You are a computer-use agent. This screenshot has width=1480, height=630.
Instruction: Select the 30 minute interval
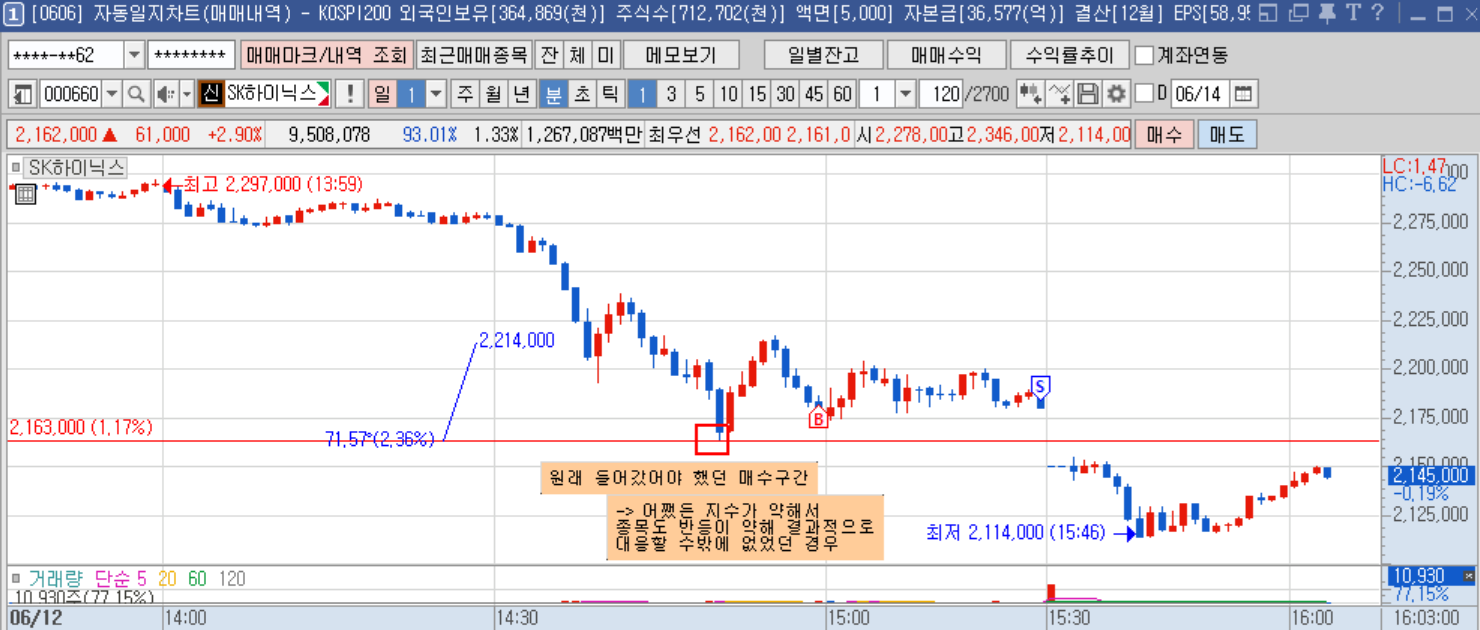[x=786, y=95]
